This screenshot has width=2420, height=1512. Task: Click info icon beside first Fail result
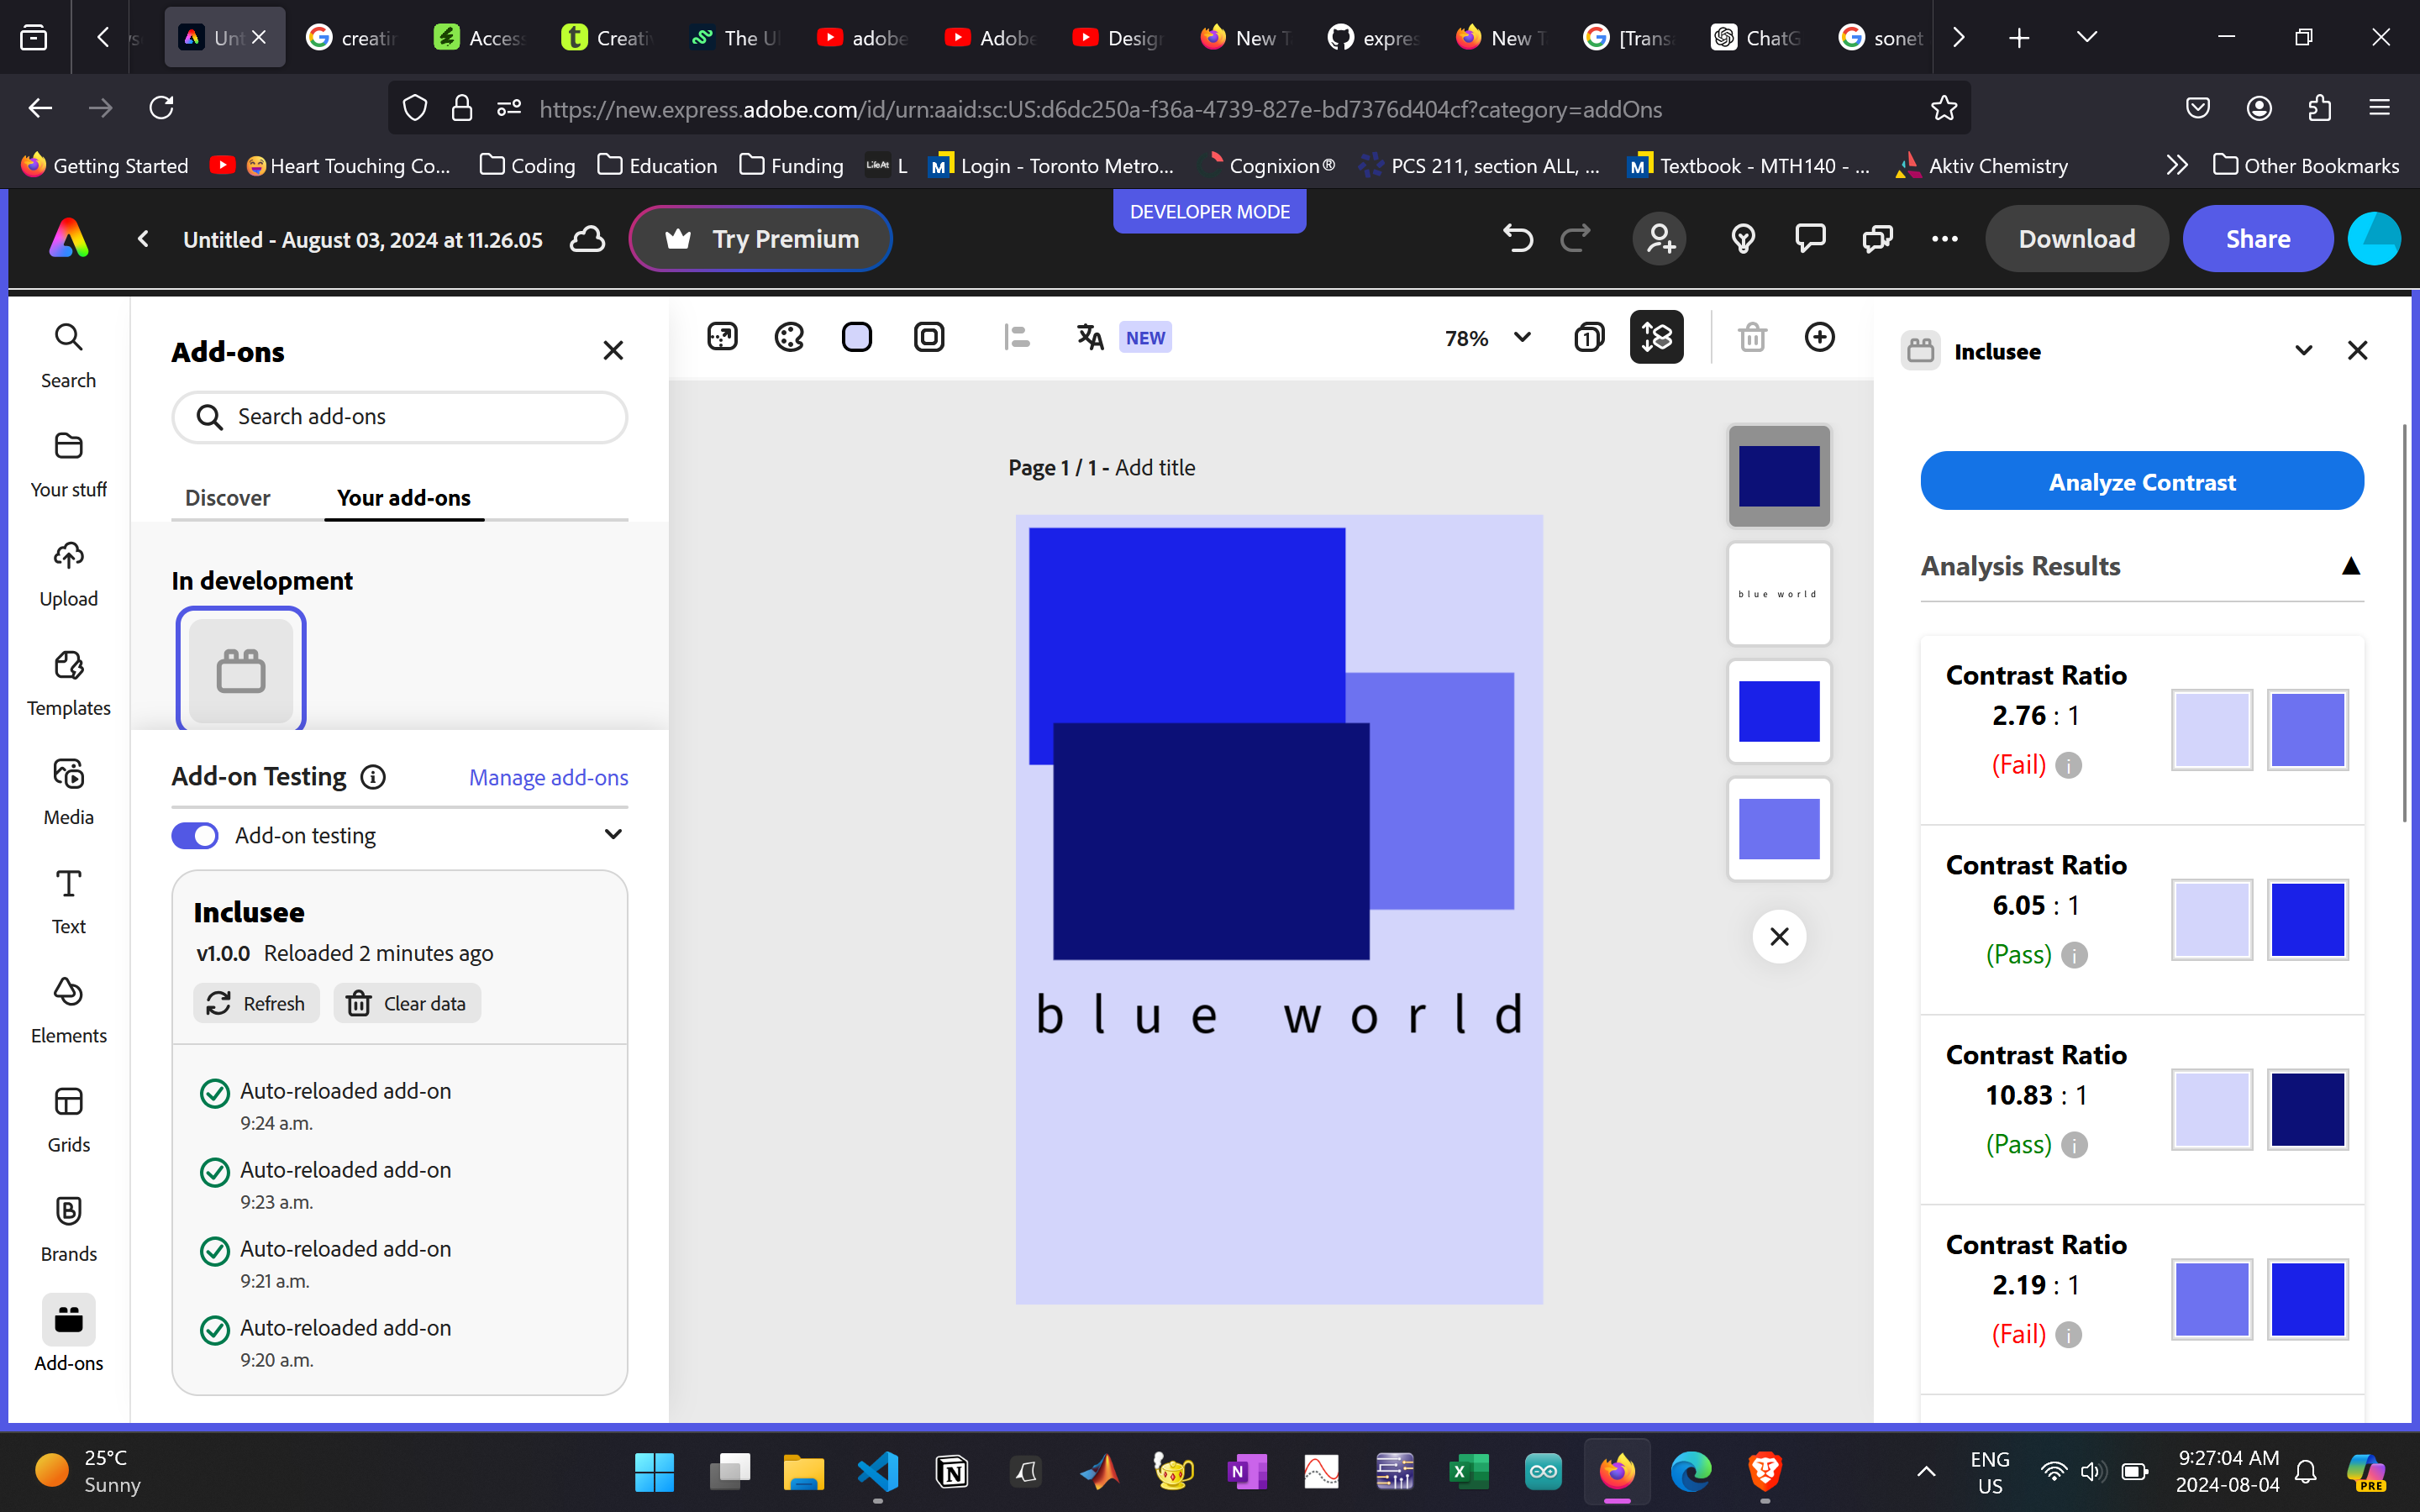2069,766
